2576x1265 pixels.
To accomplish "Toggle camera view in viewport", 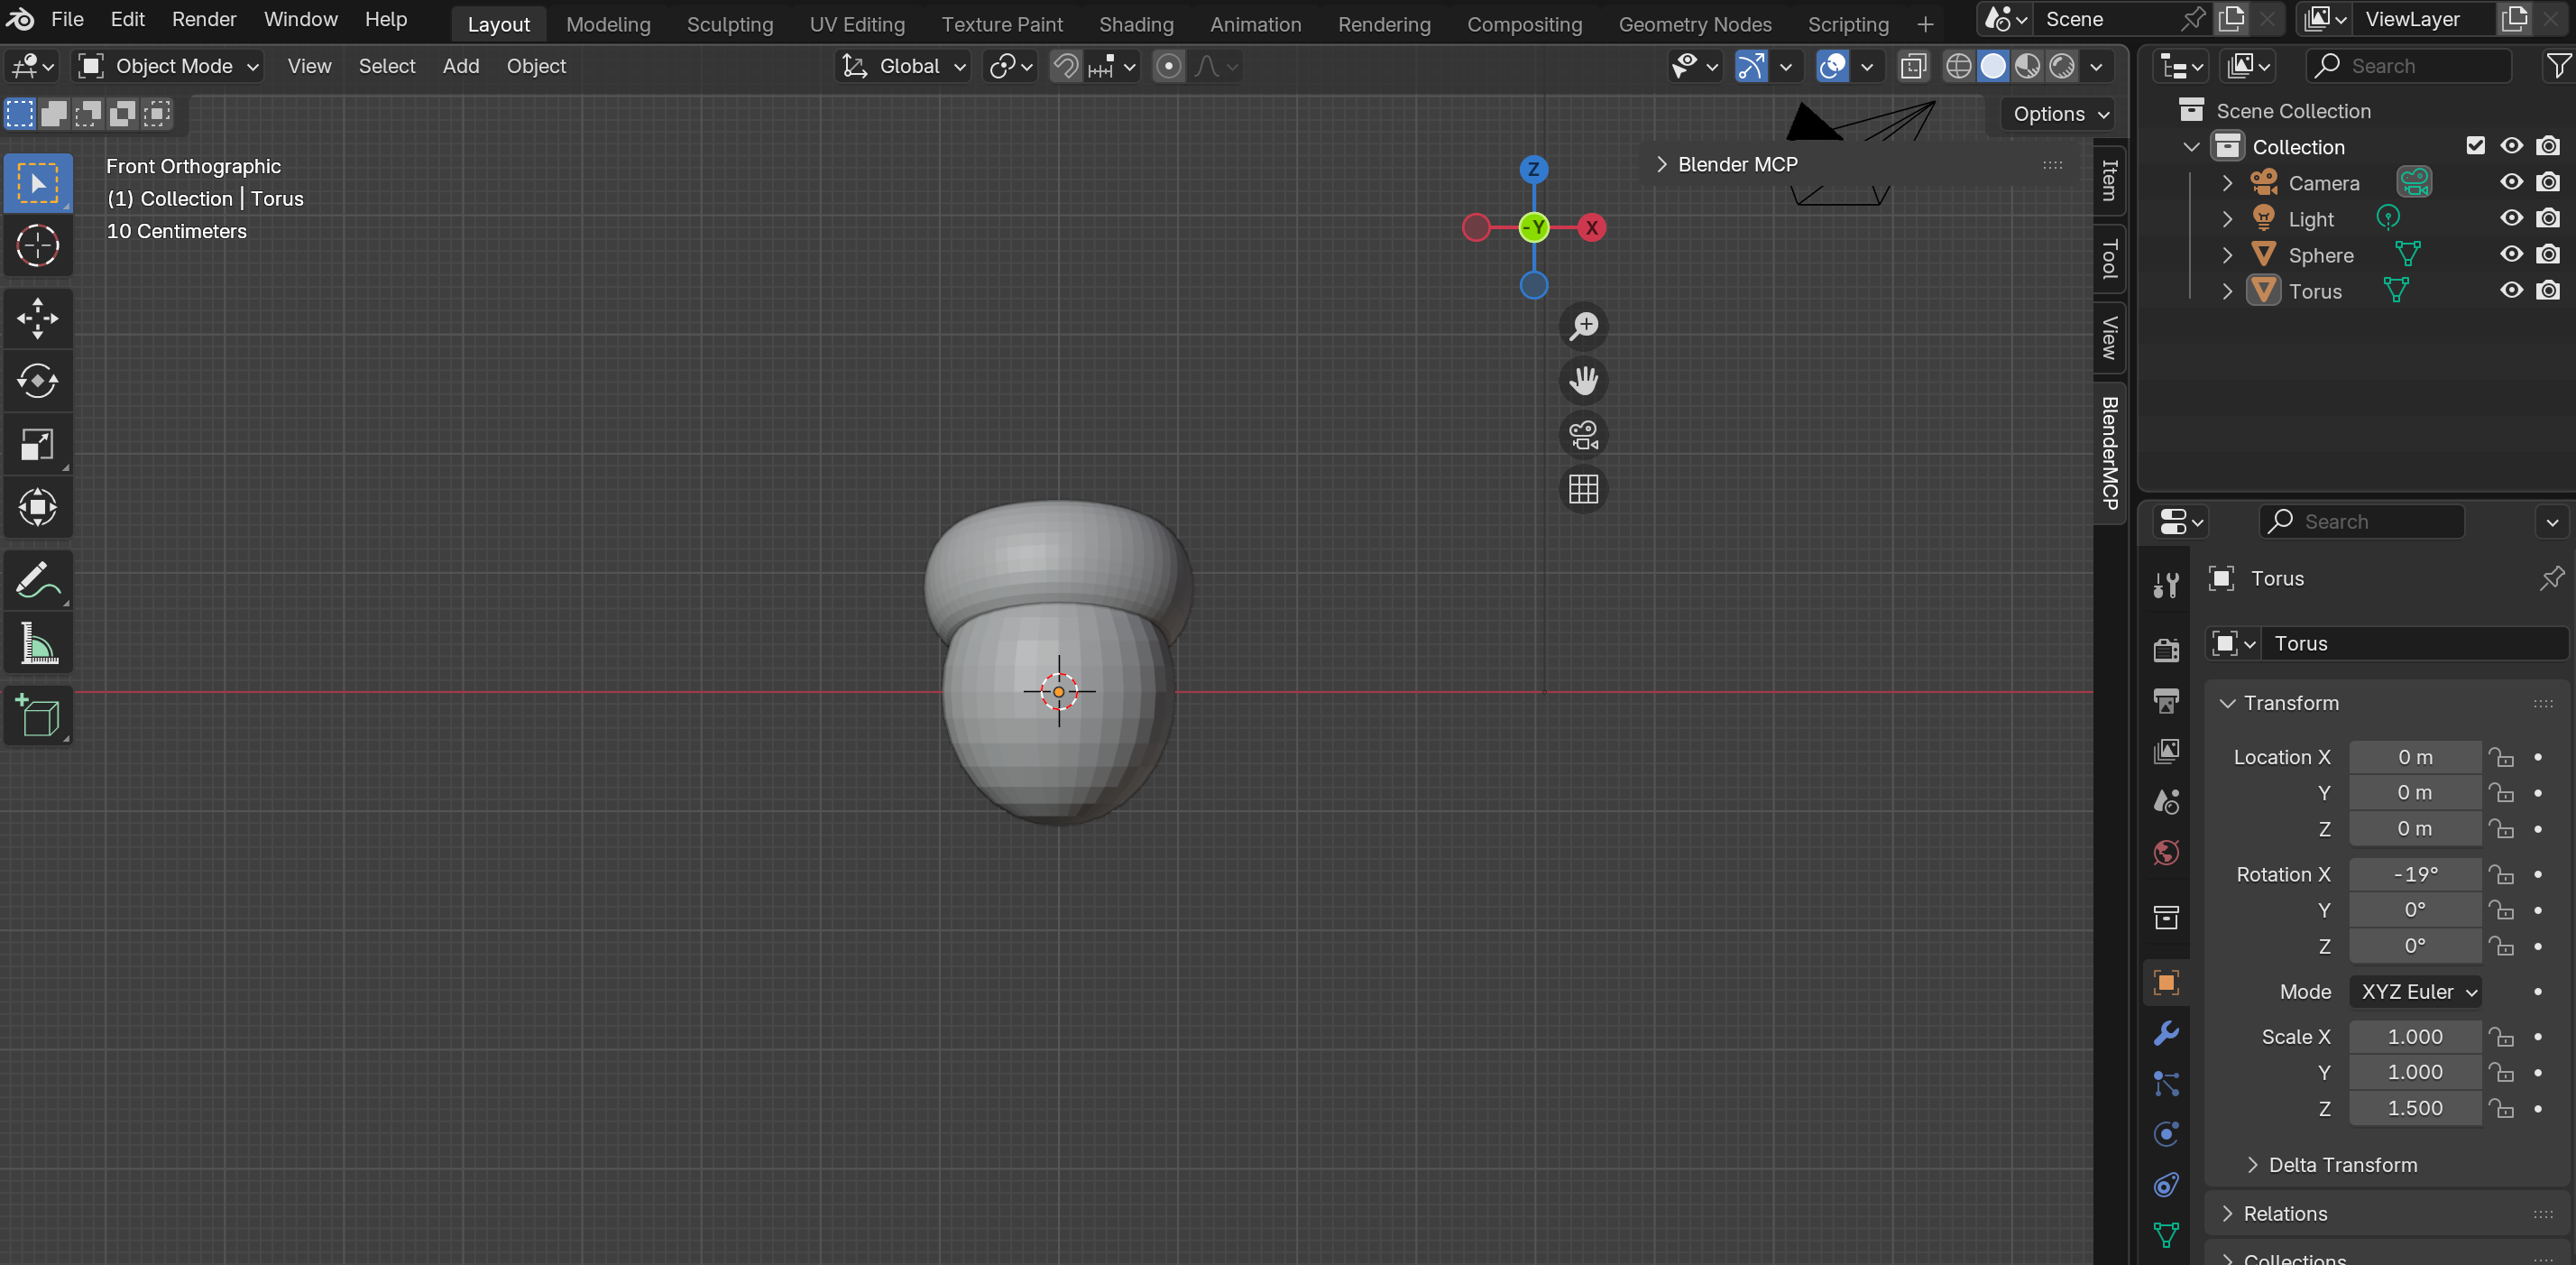I will click(1583, 435).
